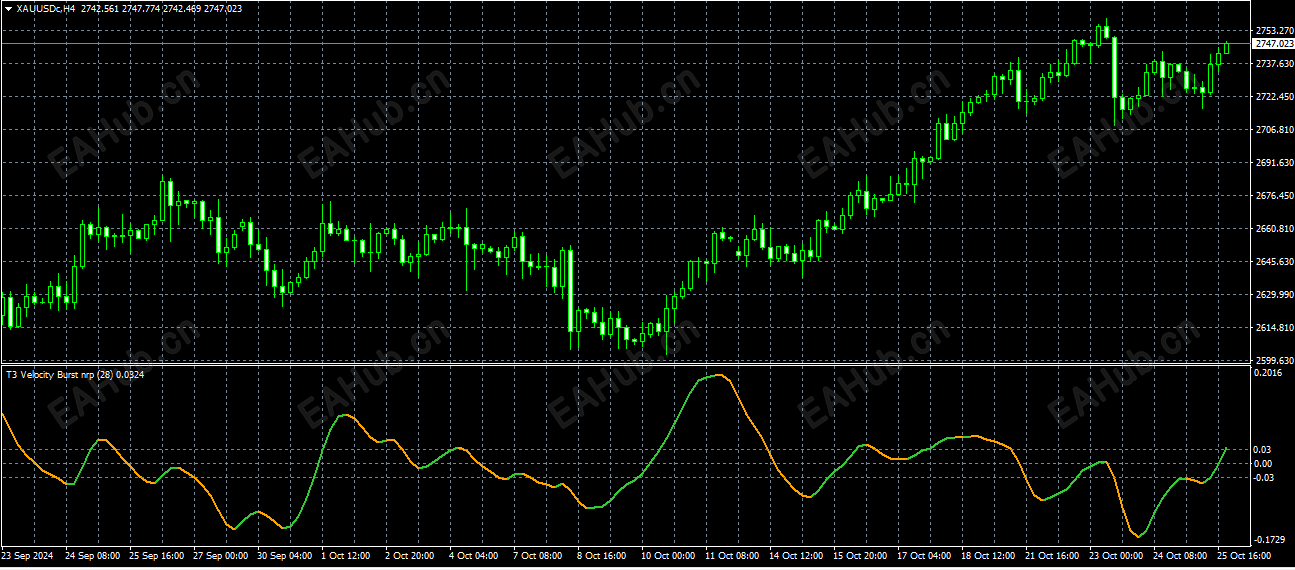Click the 27 Sep 00:00 time label
The width and height of the screenshot is (1295, 570).
(x=220, y=555)
